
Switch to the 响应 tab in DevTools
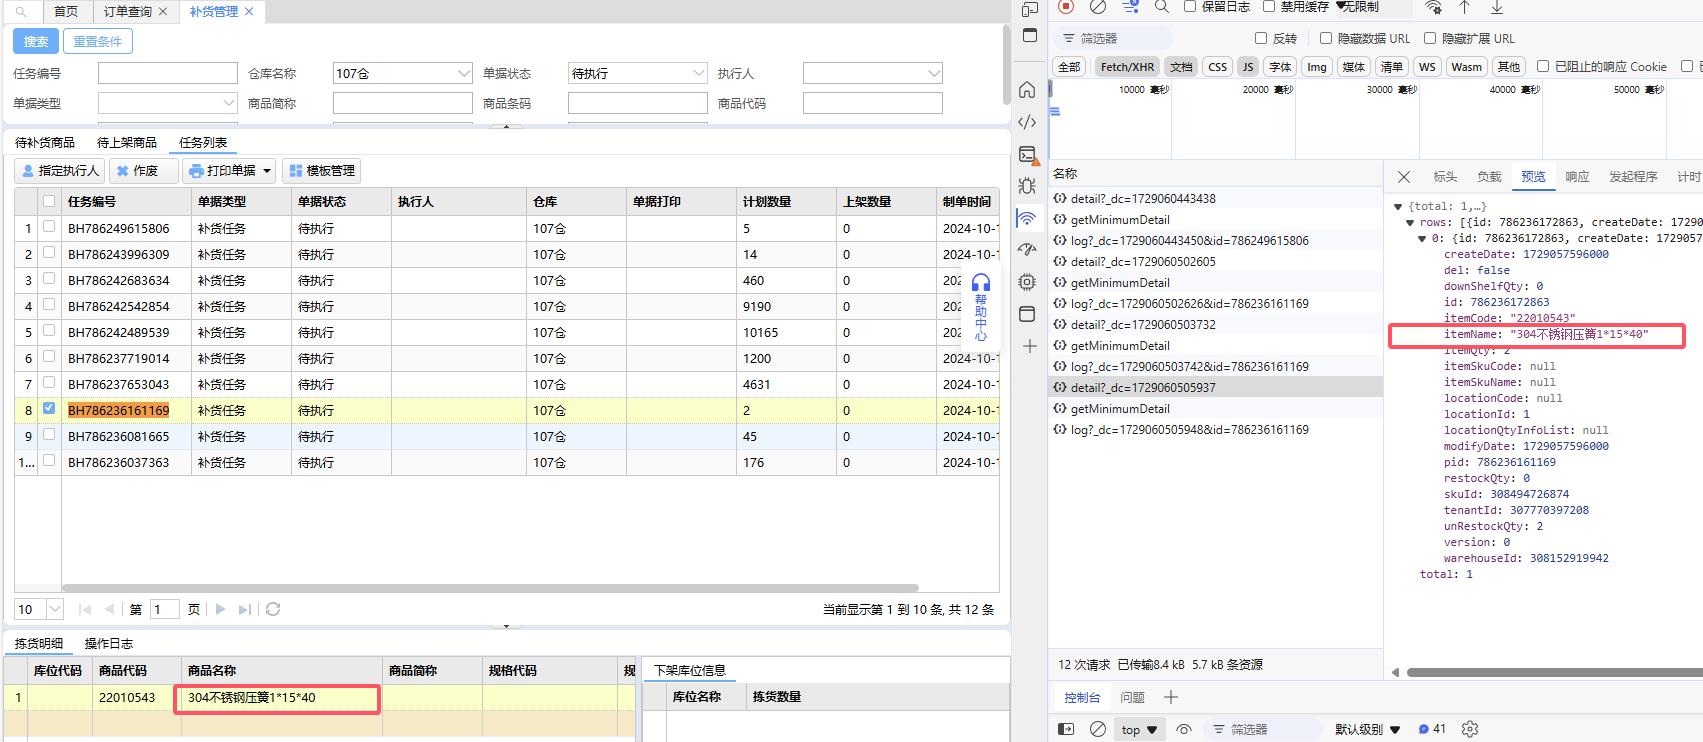[1577, 177]
